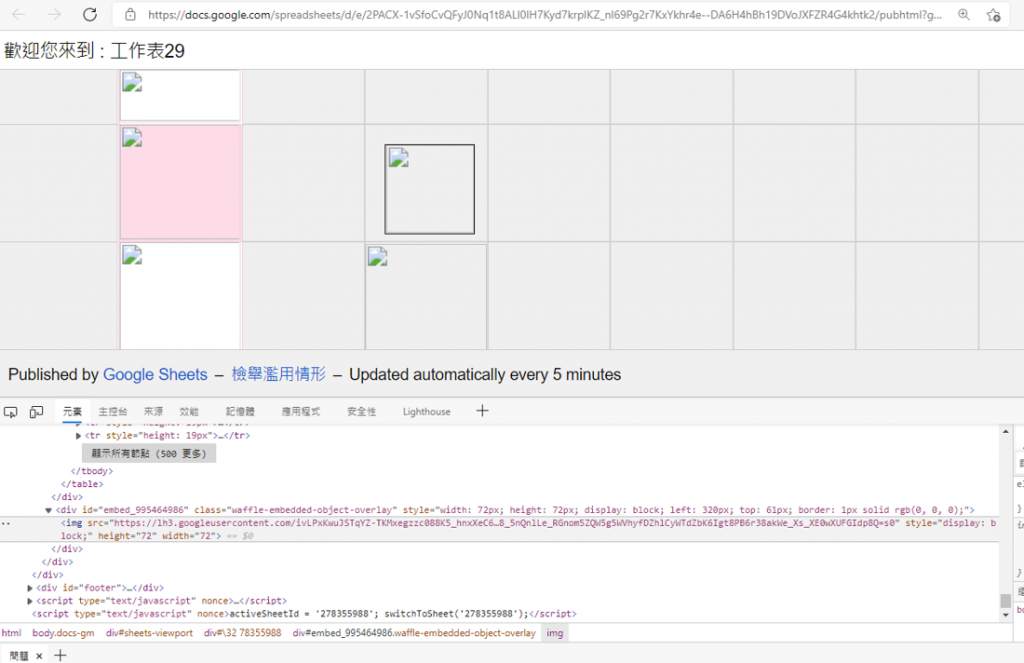Image resolution: width=1024 pixels, height=663 pixels.
Task: Close the 問題 drawer tab
Action: 39,656
